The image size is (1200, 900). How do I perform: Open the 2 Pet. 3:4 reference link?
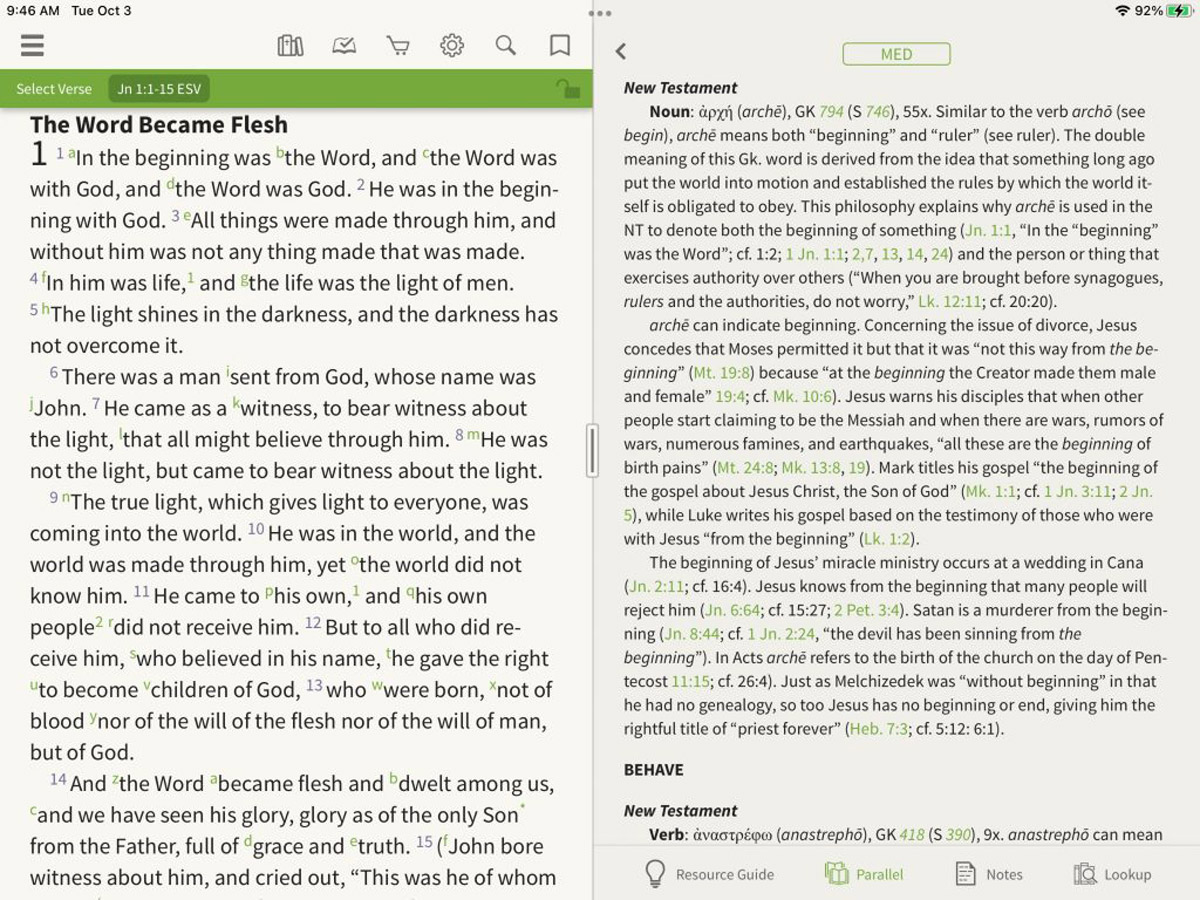(867, 610)
